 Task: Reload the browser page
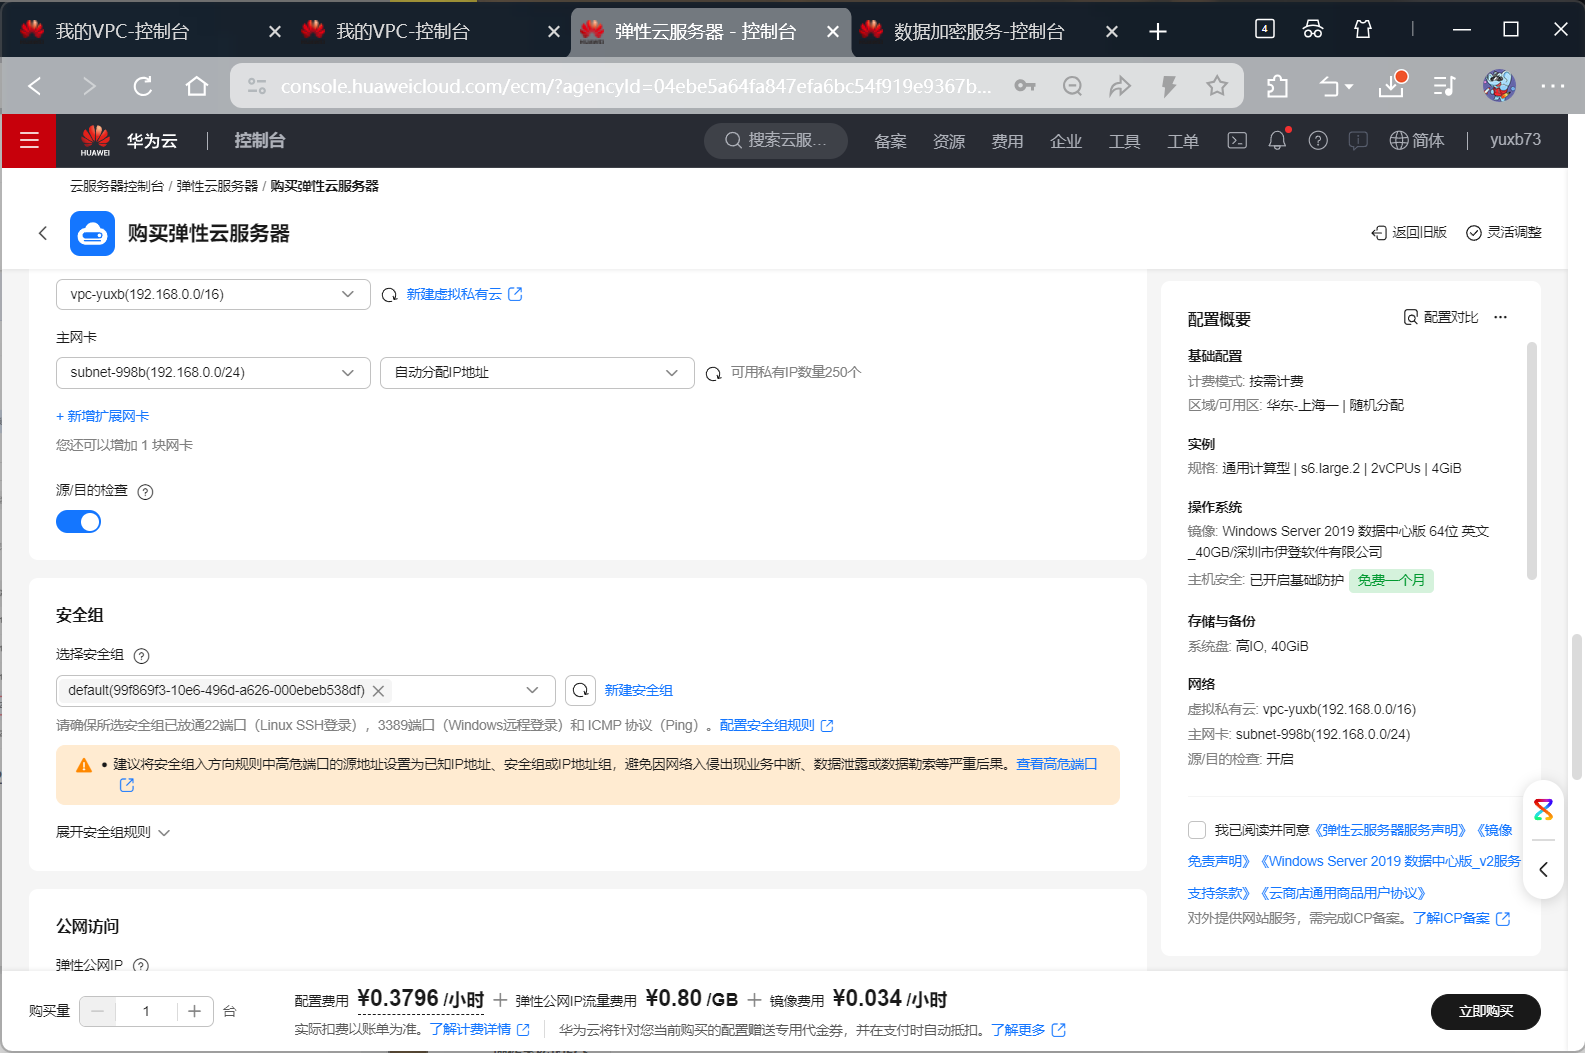pos(143,86)
